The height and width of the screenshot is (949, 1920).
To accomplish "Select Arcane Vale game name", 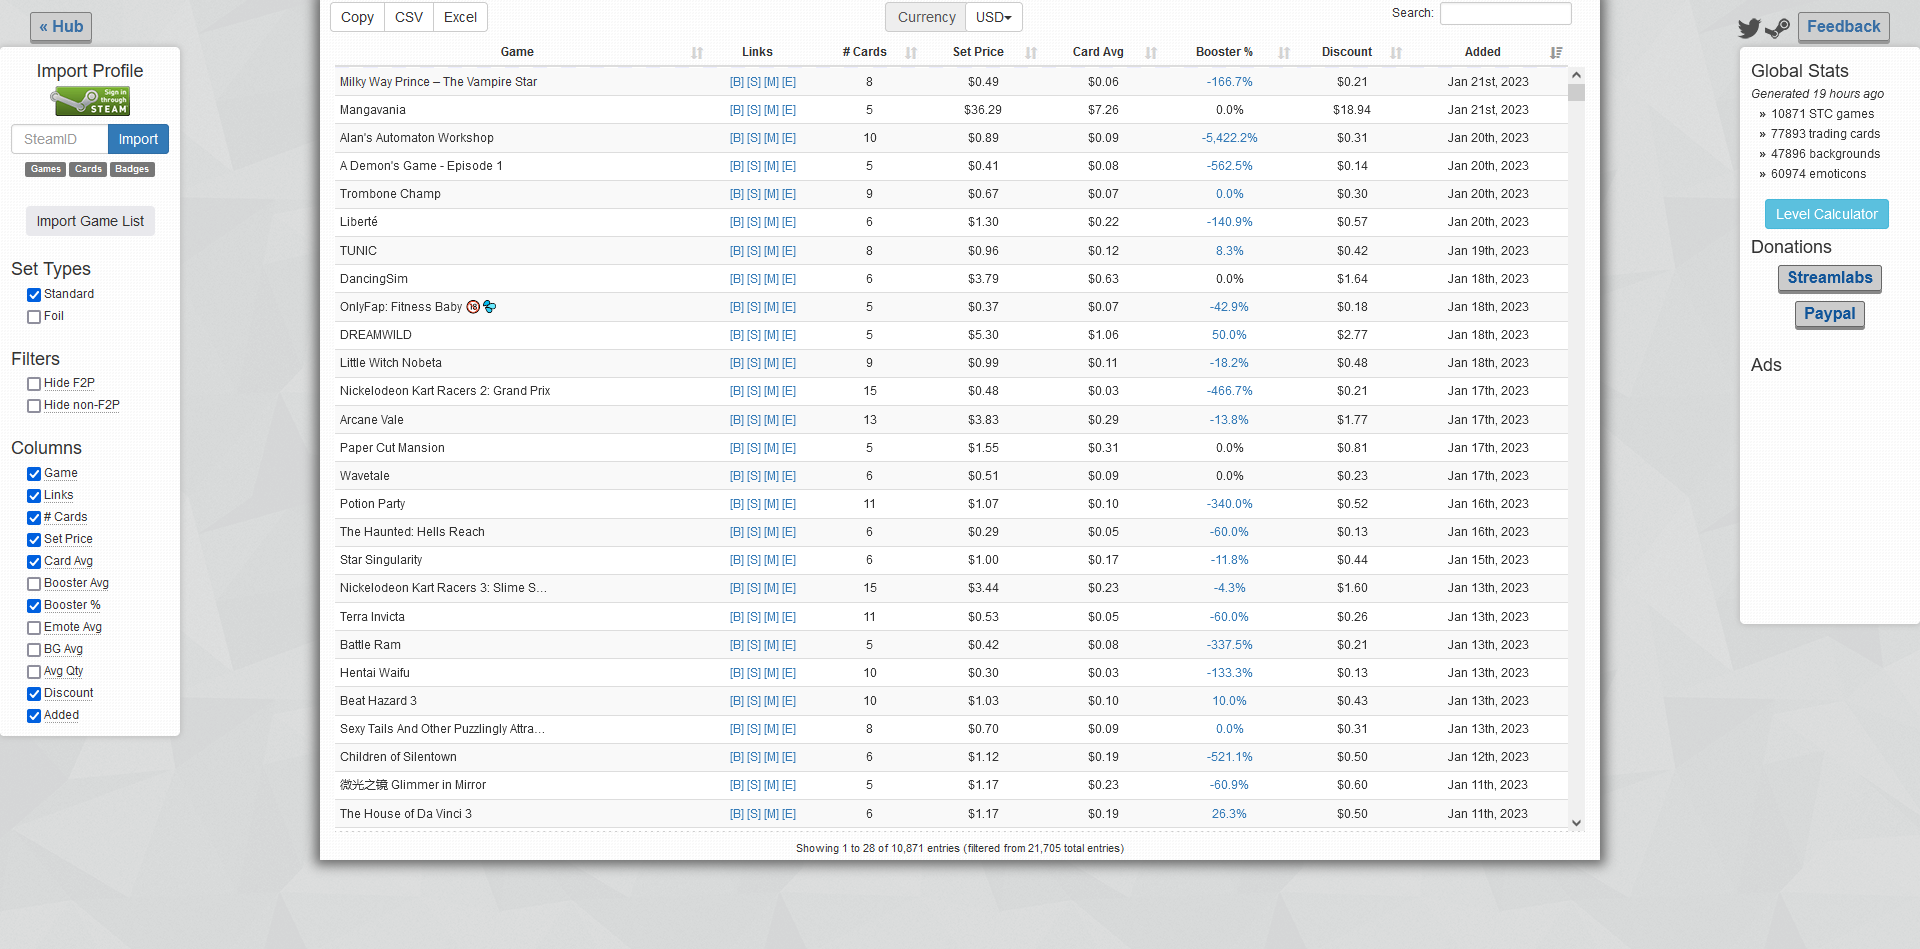I will click(x=372, y=420).
